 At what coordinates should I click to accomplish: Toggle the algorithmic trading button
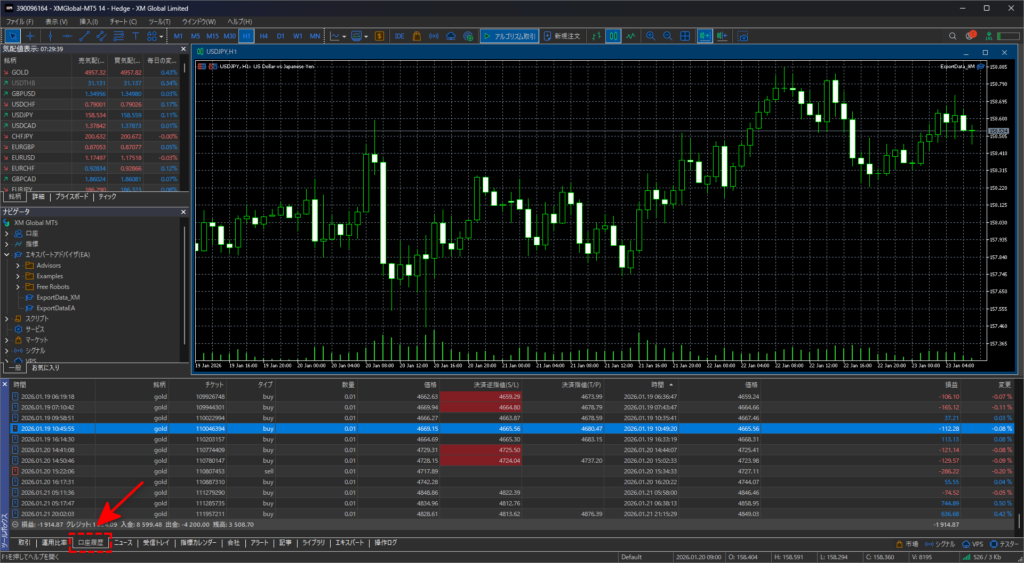(x=510, y=35)
